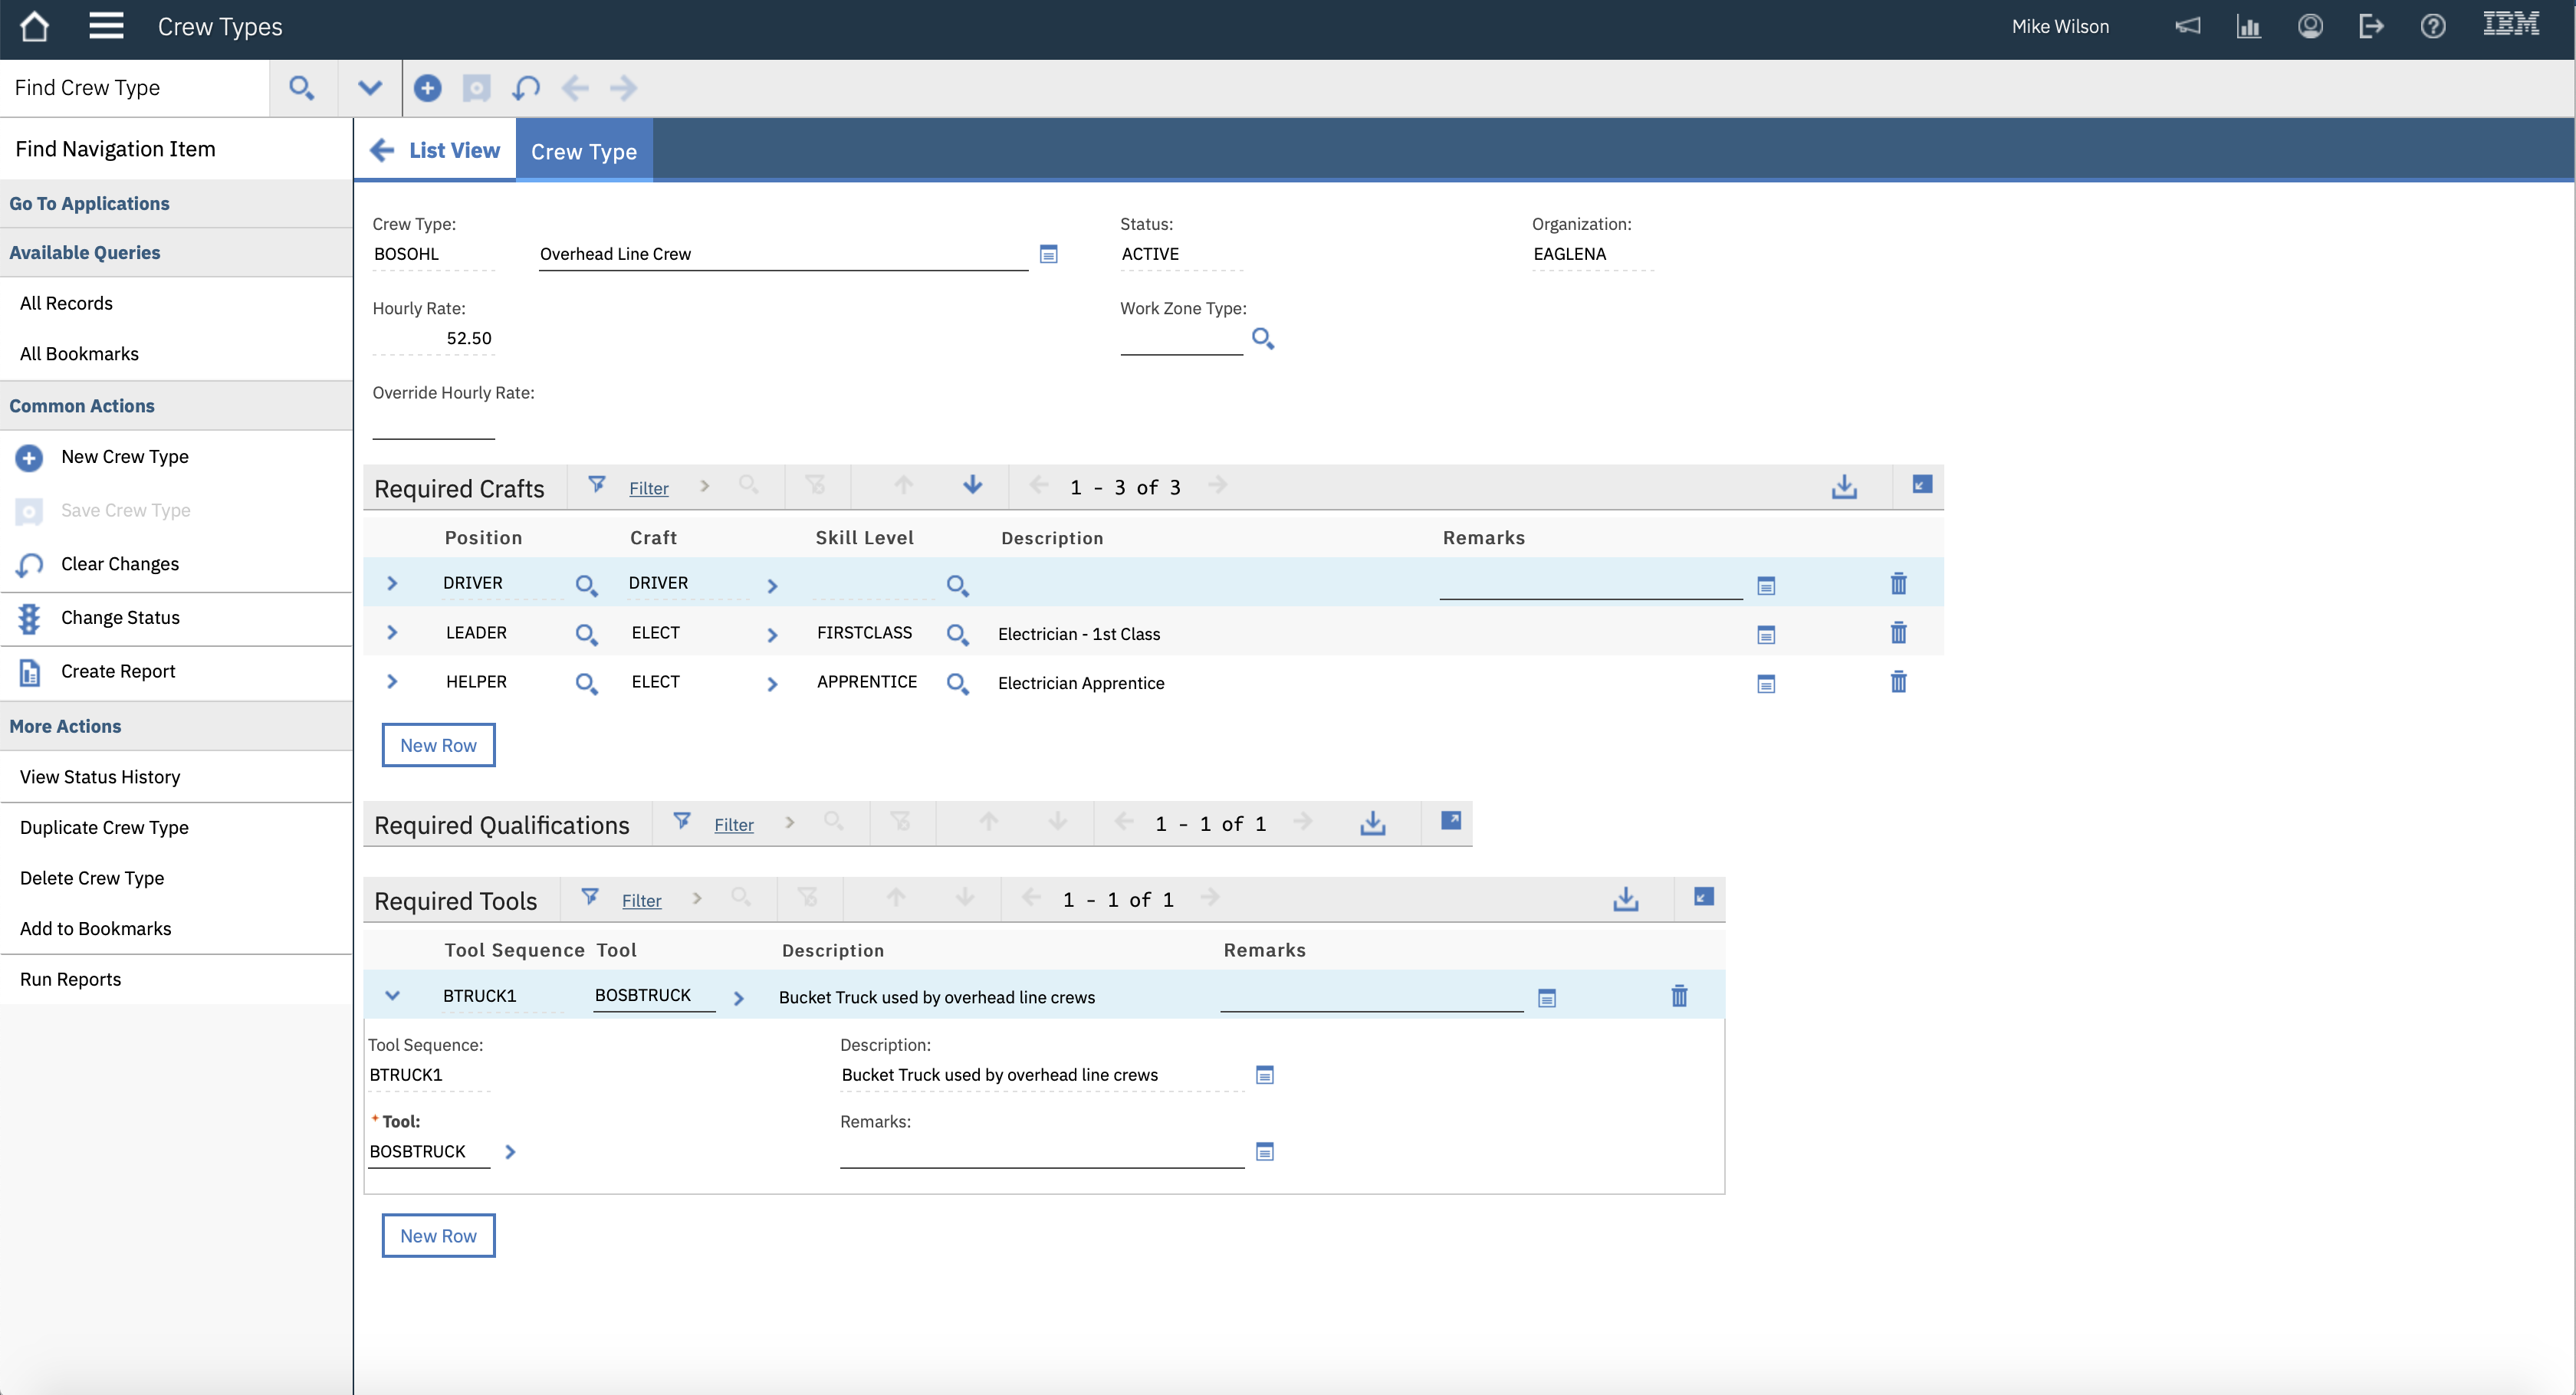This screenshot has width=2576, height=1395.
Task: Click the Home icon in header
Action: pos(34,27)
